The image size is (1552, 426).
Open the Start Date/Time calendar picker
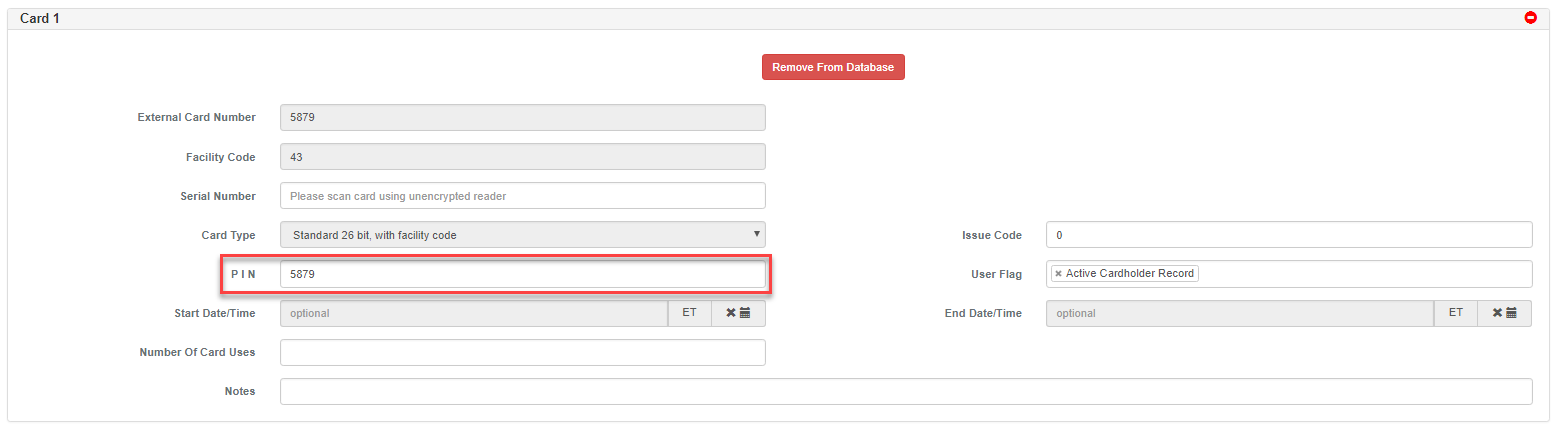(x=745, y=313)
